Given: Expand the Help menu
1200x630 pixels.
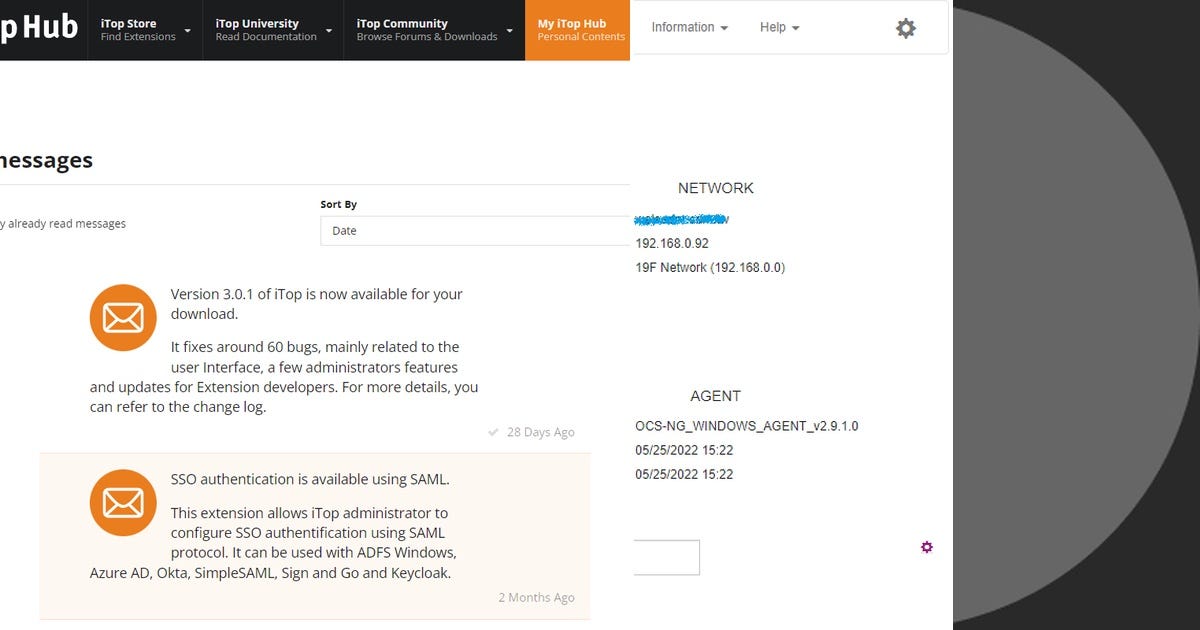Looking at the screenshot, I should pos(778,28).
